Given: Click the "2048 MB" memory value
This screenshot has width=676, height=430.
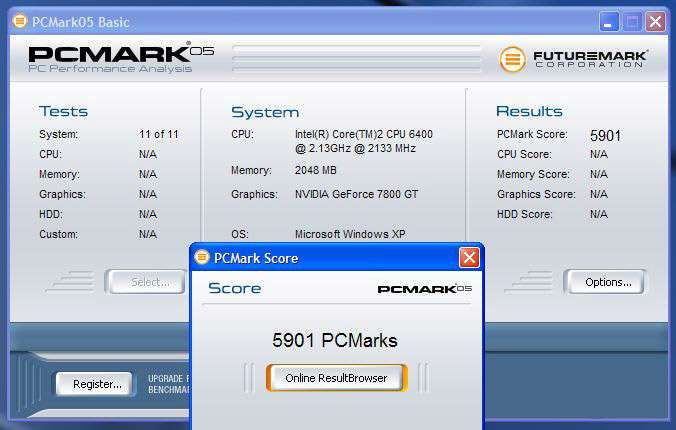Looking at the screenshot, I should click(x=316, y=170).
